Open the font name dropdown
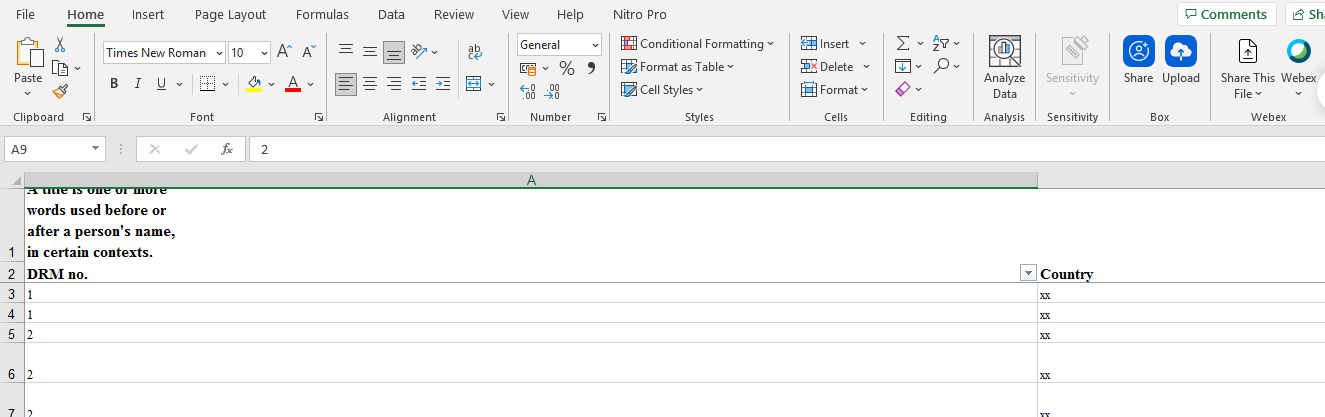The image size is (1325, 417). coord(216,53)
